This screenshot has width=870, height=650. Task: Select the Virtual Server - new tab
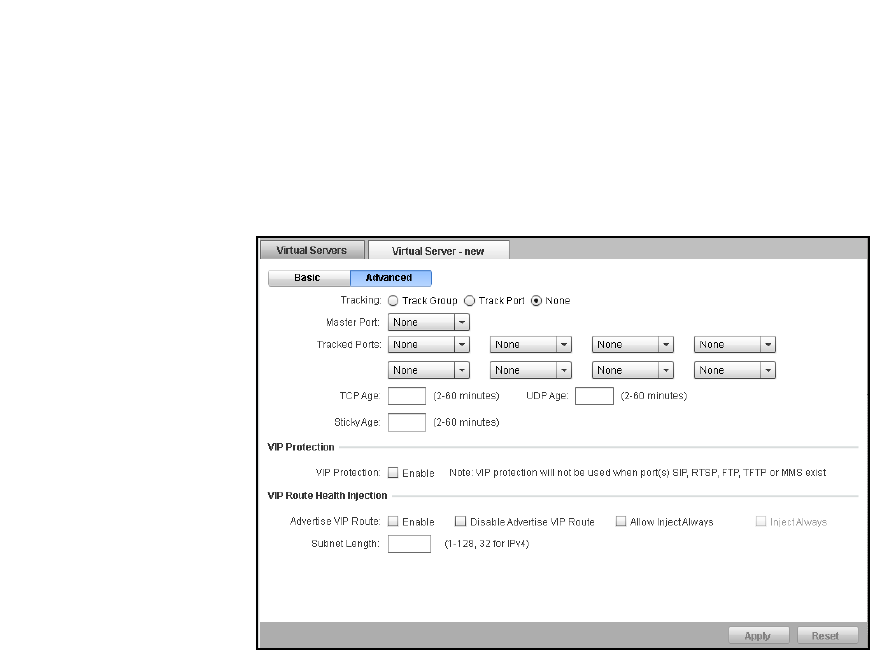(x=438, y=251)
